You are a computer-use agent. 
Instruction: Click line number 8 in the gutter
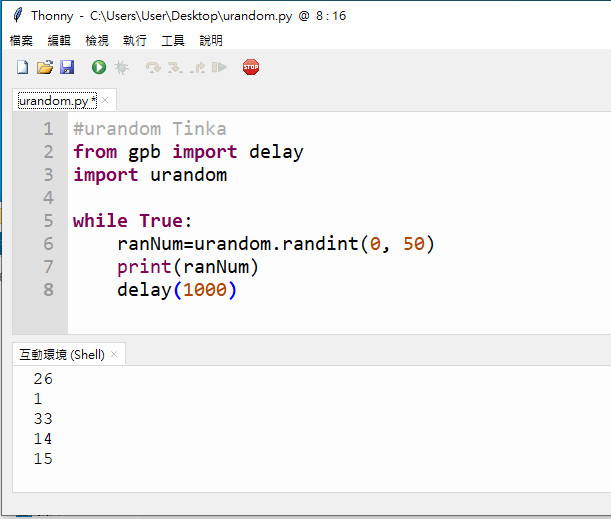pos(48,290)
